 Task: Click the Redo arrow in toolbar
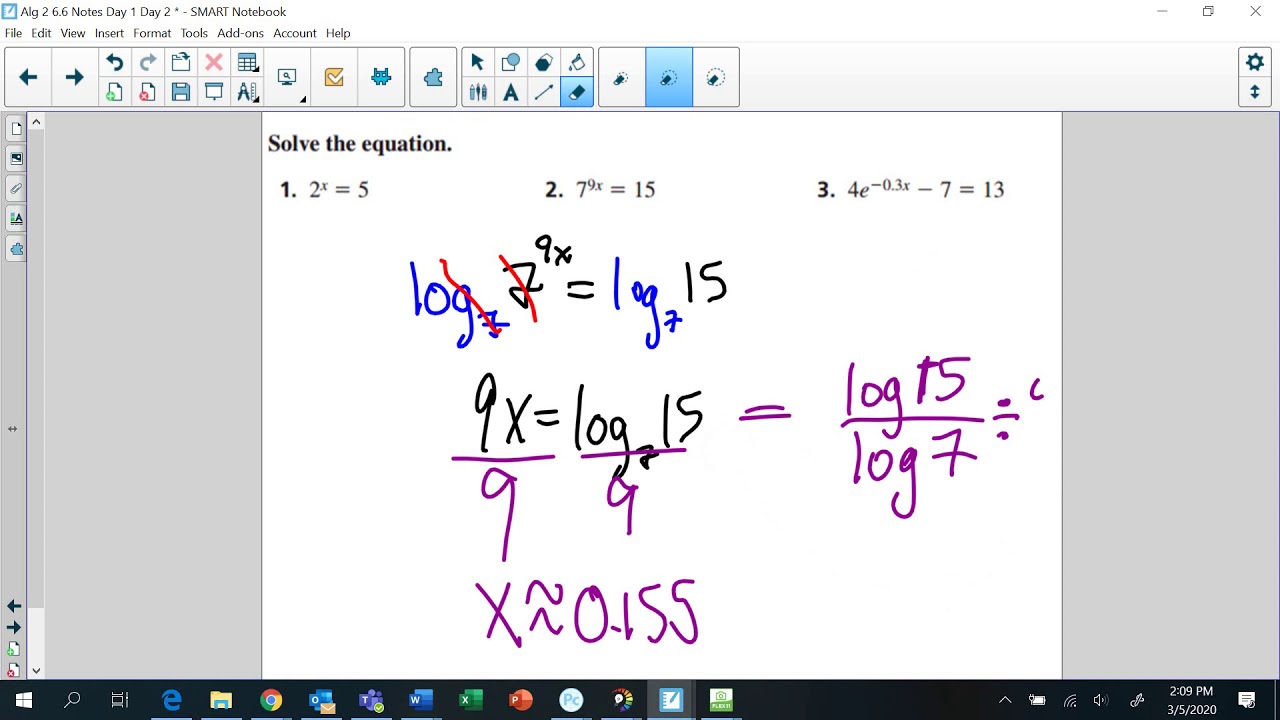[x=147, y=63]
